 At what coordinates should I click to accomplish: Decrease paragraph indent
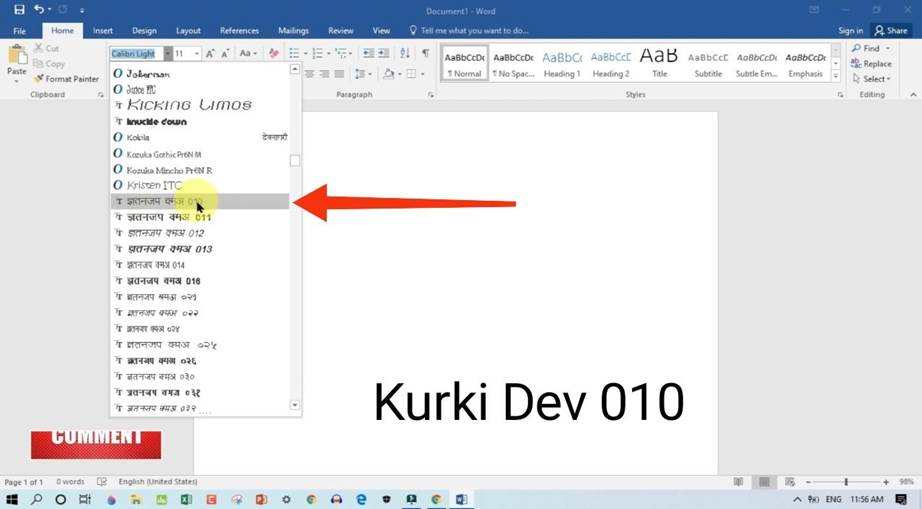point(369,53)
